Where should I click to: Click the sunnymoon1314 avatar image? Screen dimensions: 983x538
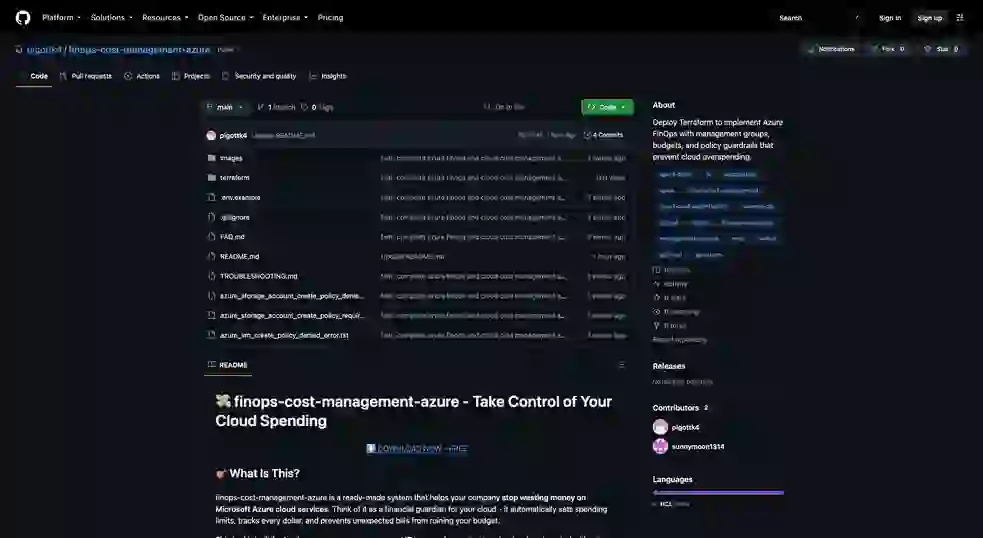pos(660,446)
